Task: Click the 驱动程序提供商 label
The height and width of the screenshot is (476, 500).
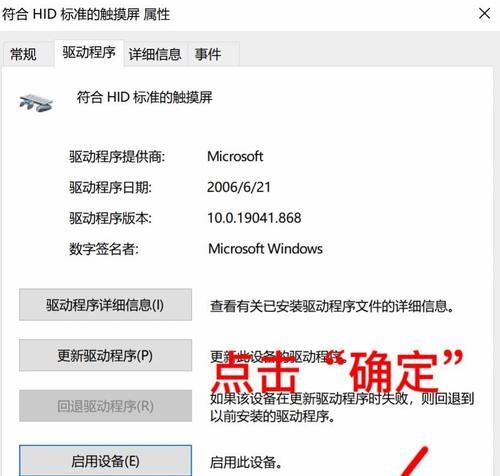Action: [117, 157]
